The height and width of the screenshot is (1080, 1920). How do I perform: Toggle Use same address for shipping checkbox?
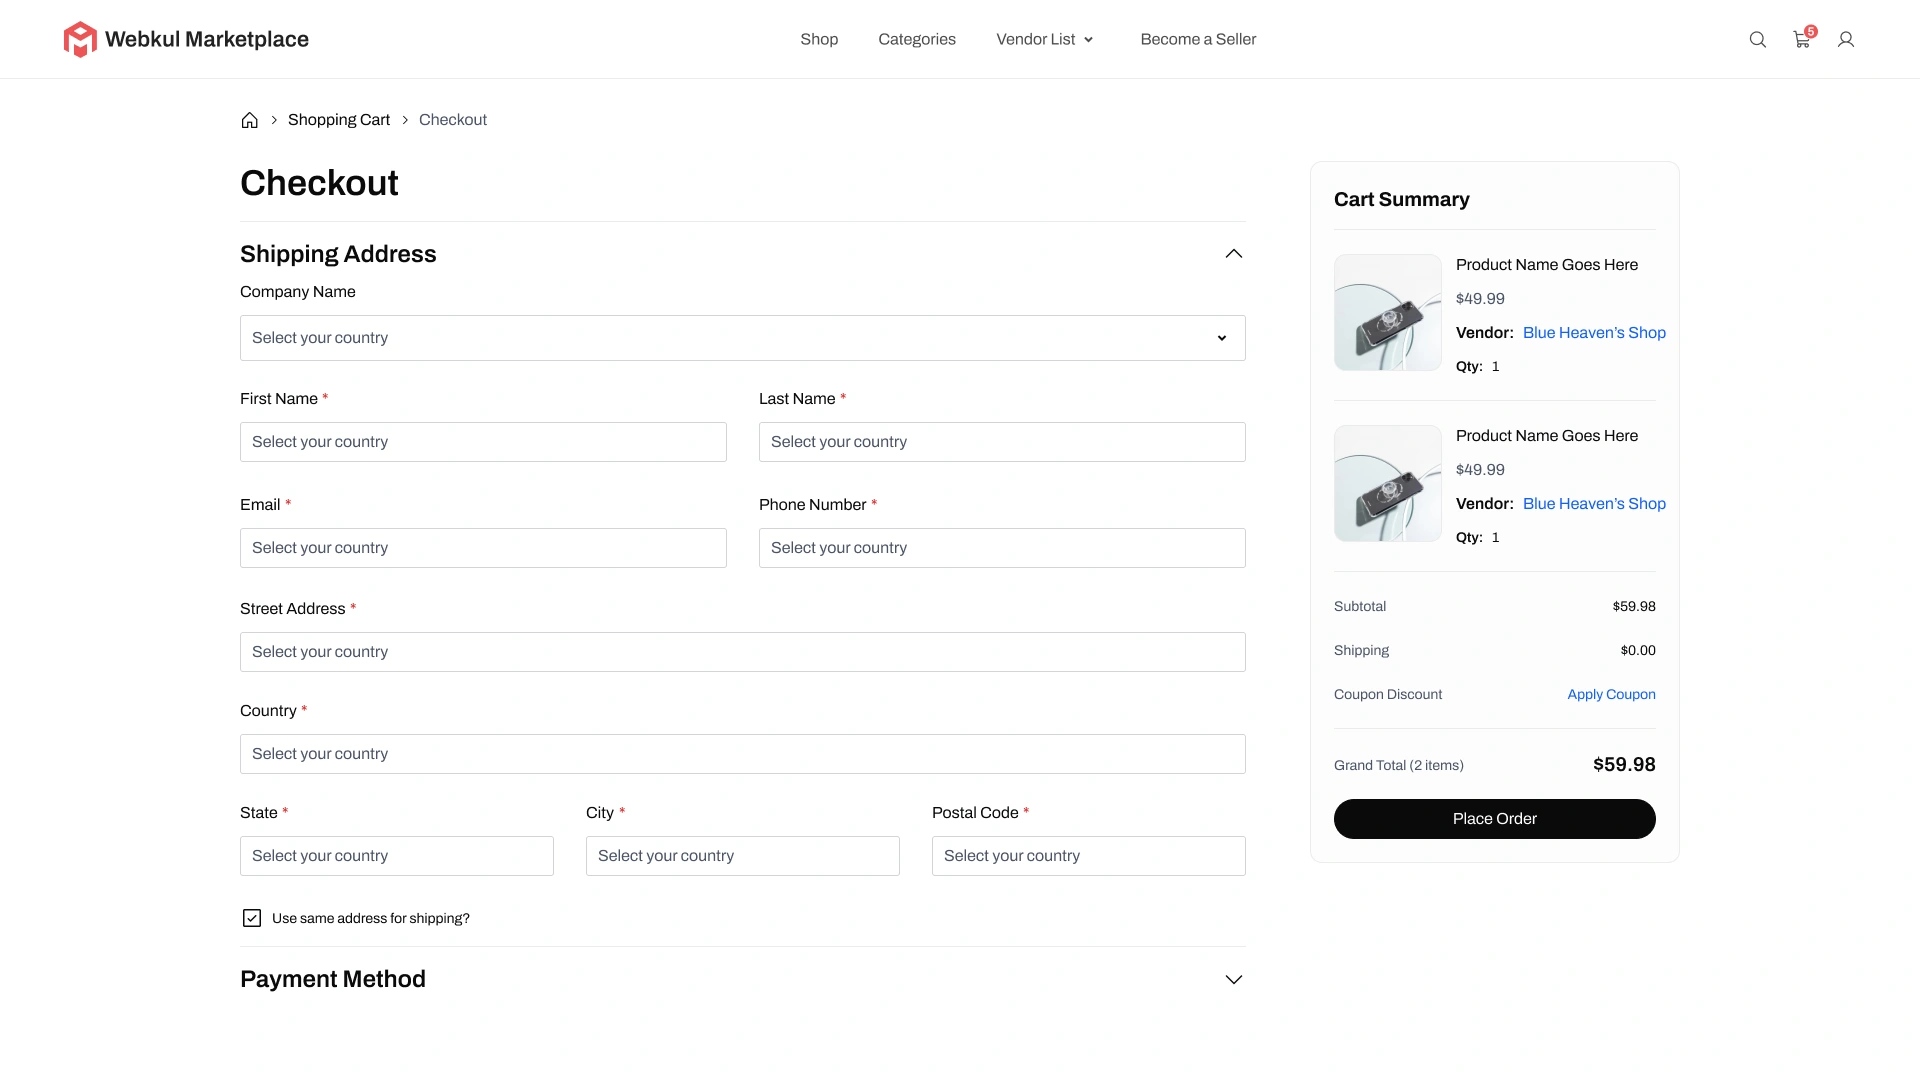pyautogui.click(x=252, y=918)
